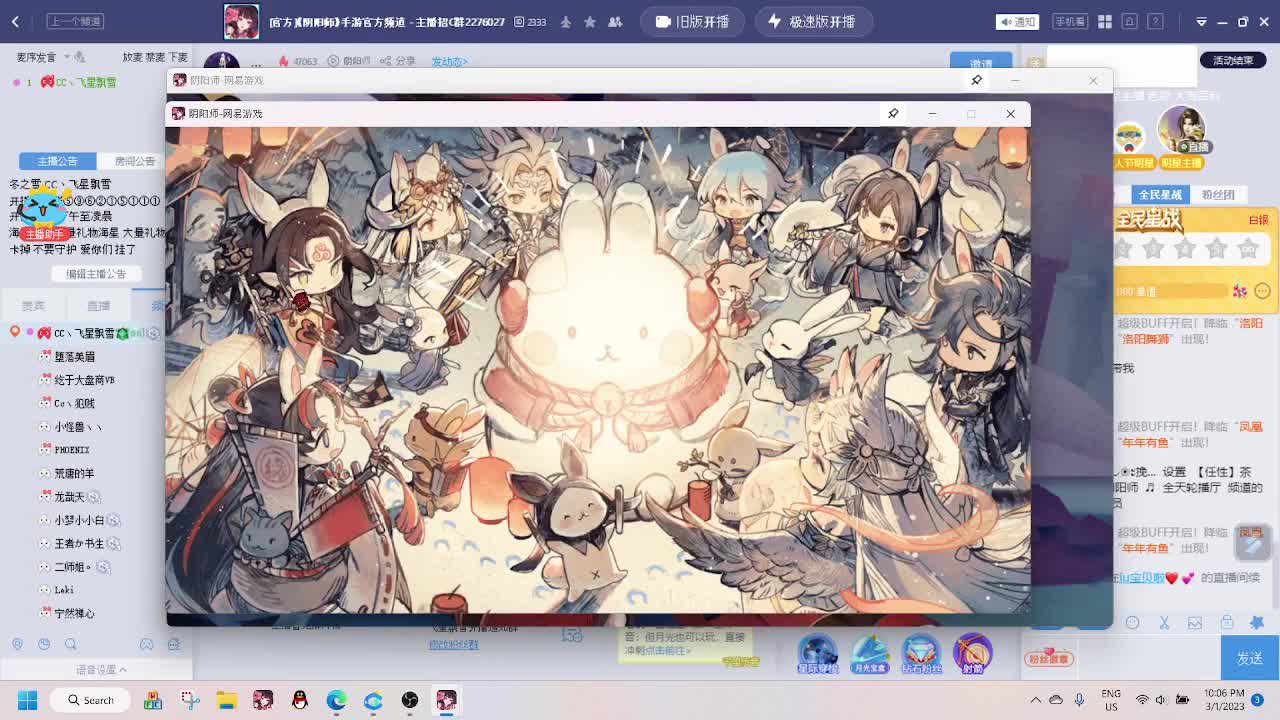This screenshot has width=1280, height=720.
Task: Open the dropdown triangle menu in title bar
Action: (1201, 22)
